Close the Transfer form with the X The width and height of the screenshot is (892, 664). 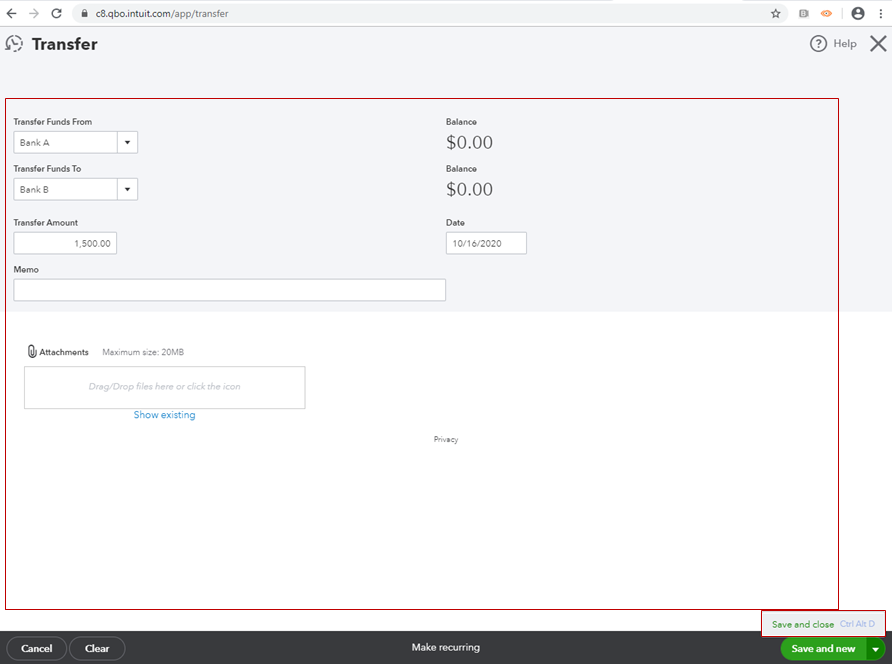(878, 44)
